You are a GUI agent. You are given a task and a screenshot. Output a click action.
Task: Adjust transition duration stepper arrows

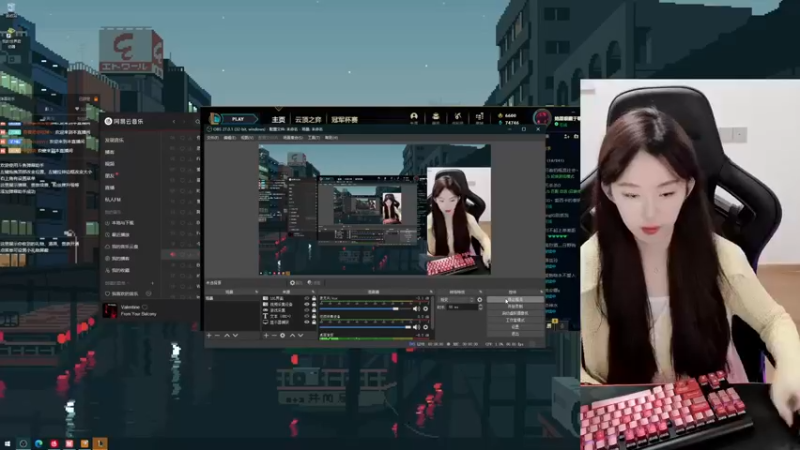pyautogui.click(x=480, y=307)
